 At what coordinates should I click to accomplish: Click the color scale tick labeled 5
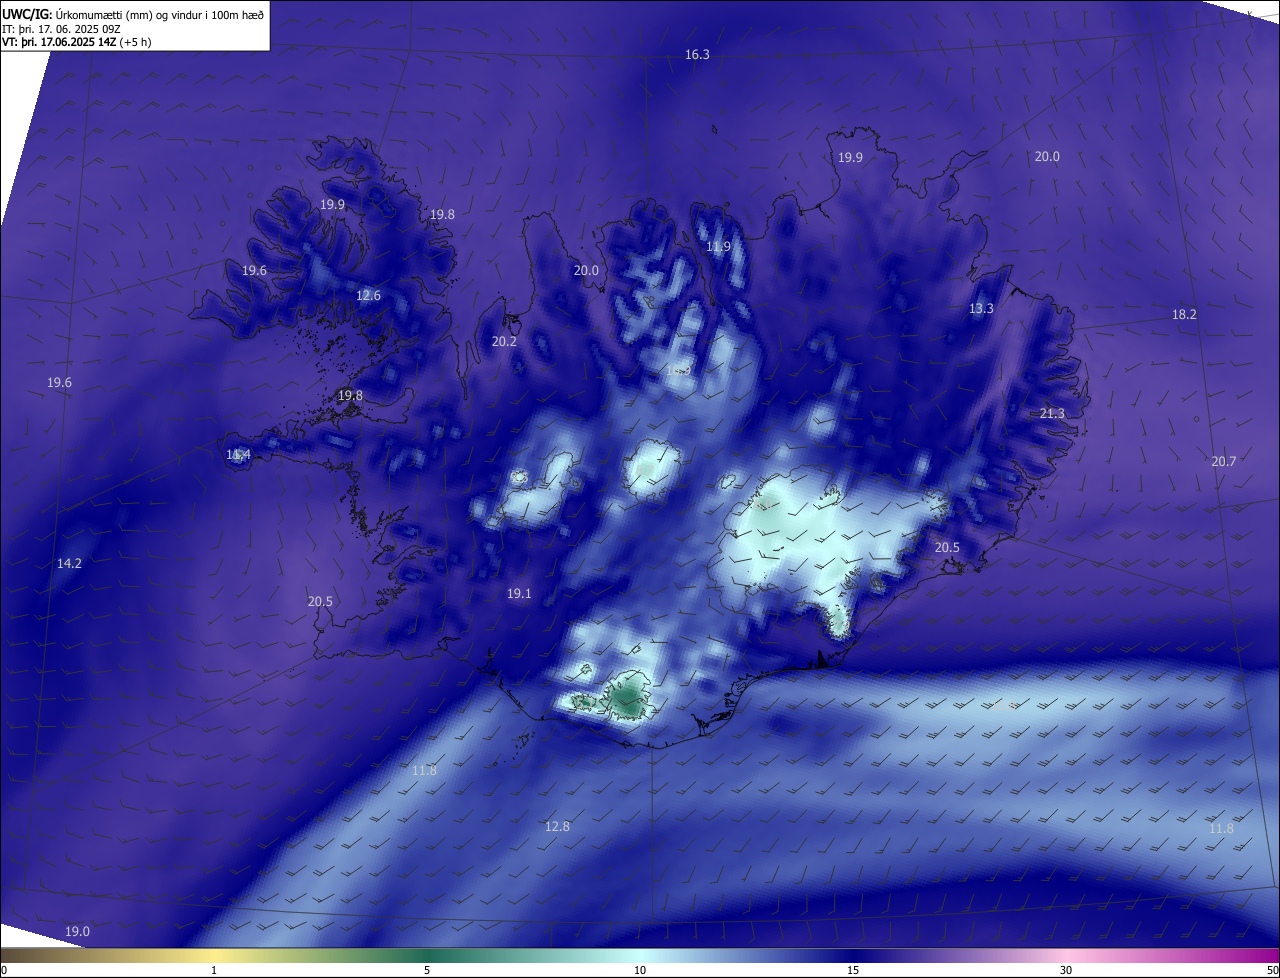click(427, 970)
